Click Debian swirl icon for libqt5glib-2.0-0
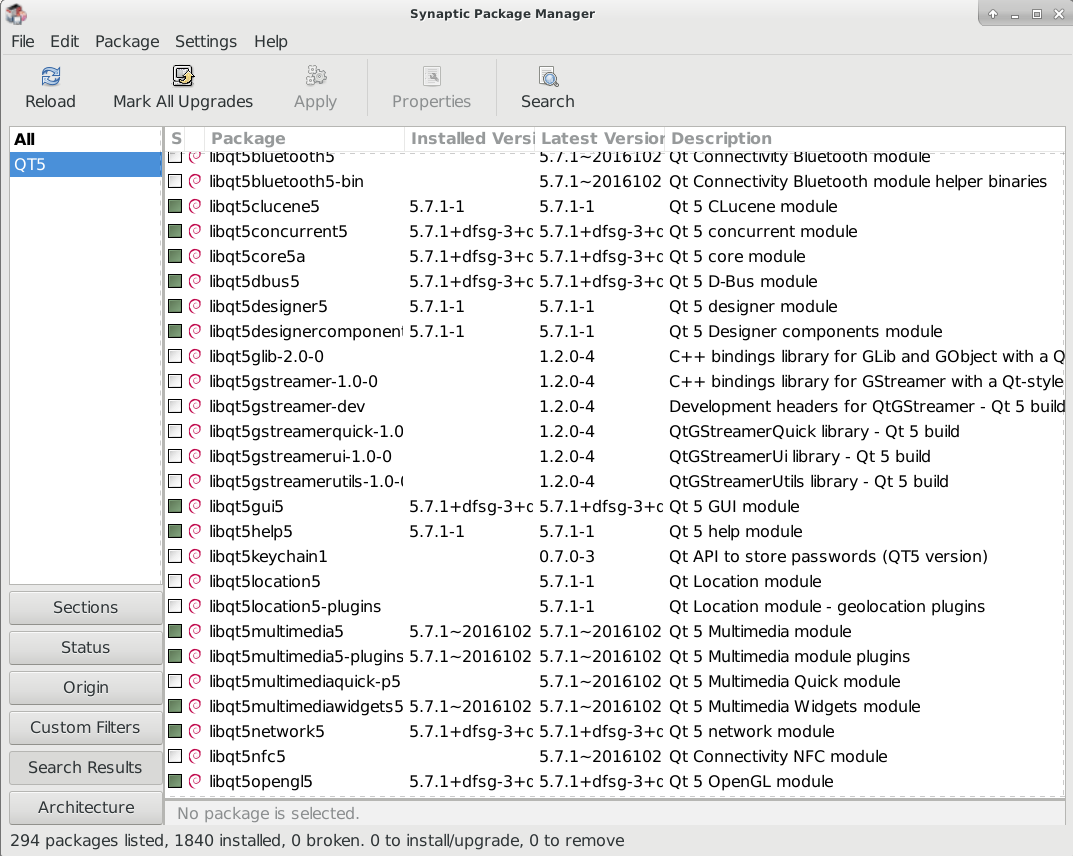 pyautogui.click(x=195, y=356)
